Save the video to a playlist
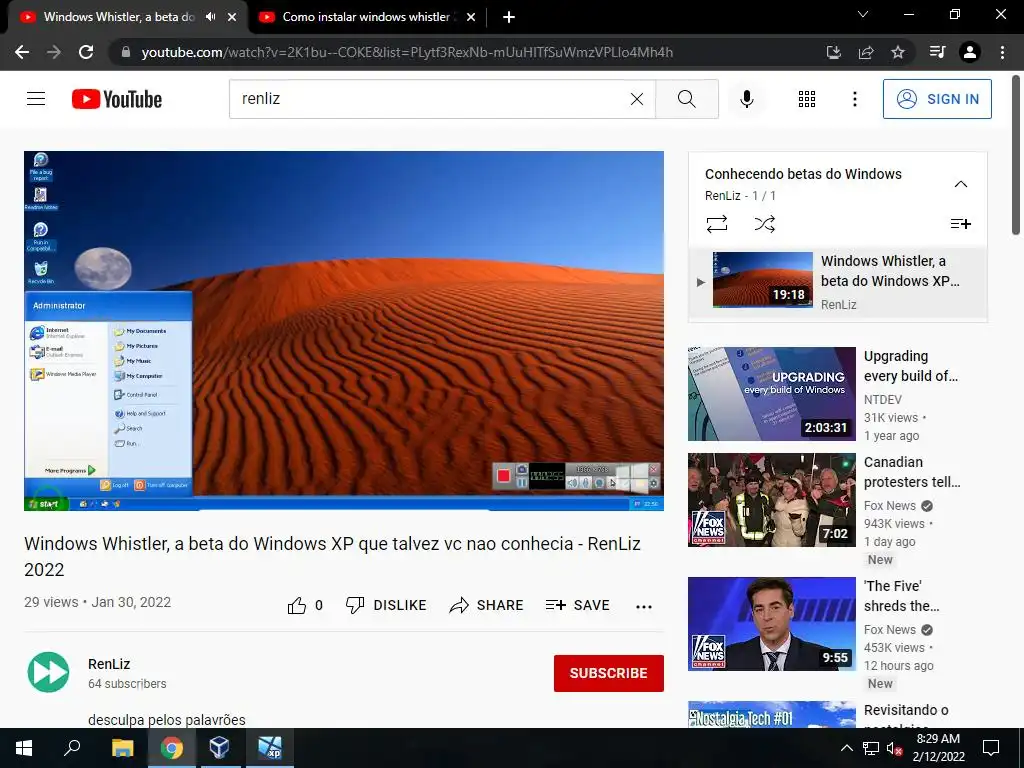1024x768 pixels. pos(577,605)
